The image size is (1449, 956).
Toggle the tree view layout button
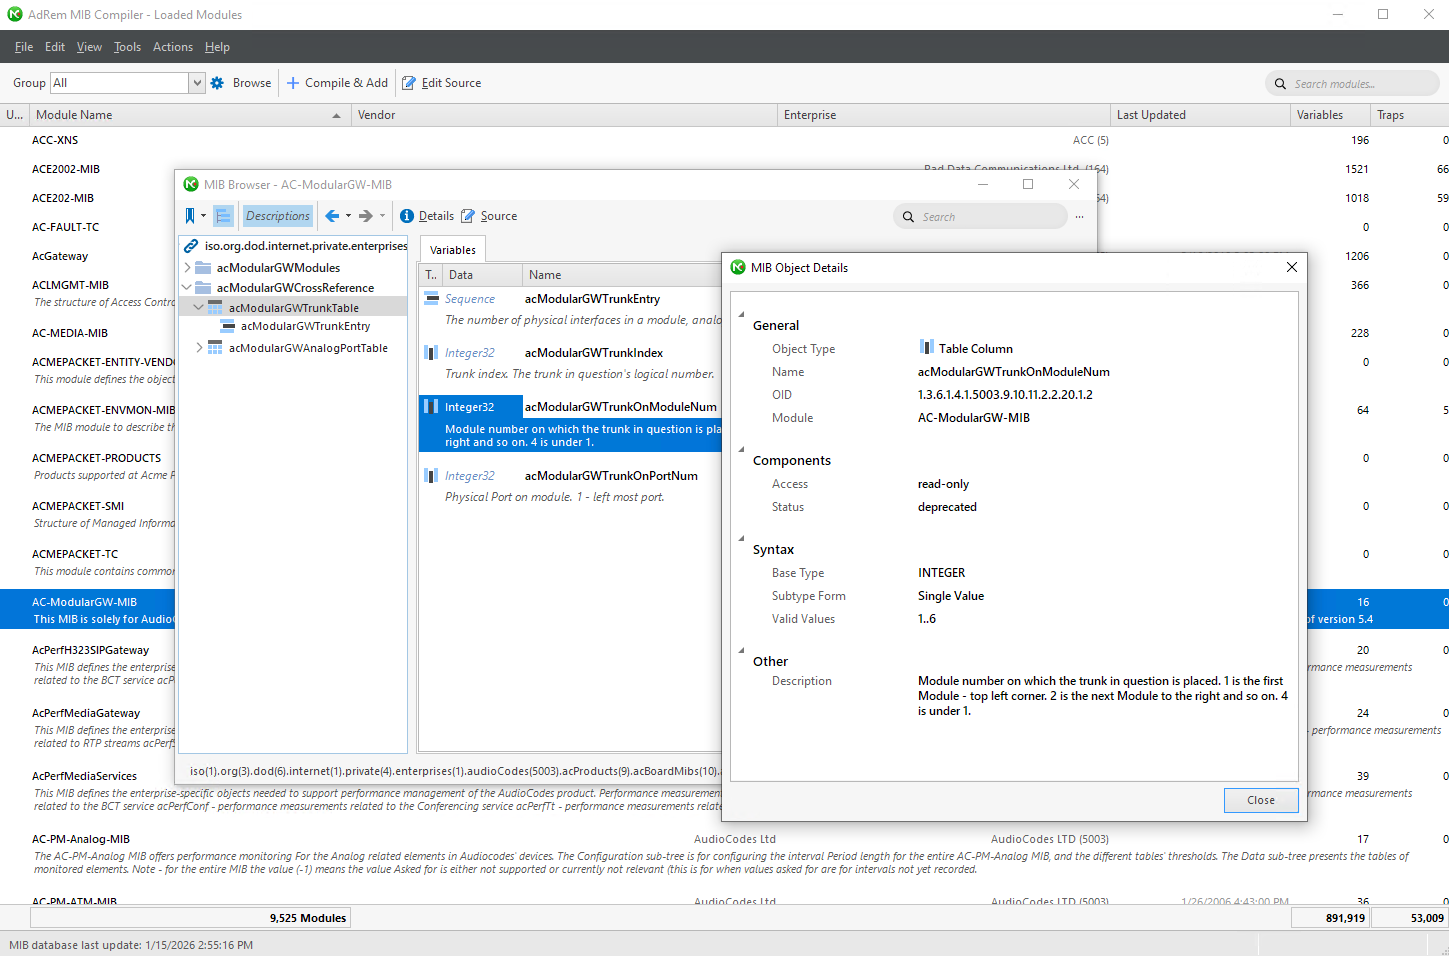(224, 216)
